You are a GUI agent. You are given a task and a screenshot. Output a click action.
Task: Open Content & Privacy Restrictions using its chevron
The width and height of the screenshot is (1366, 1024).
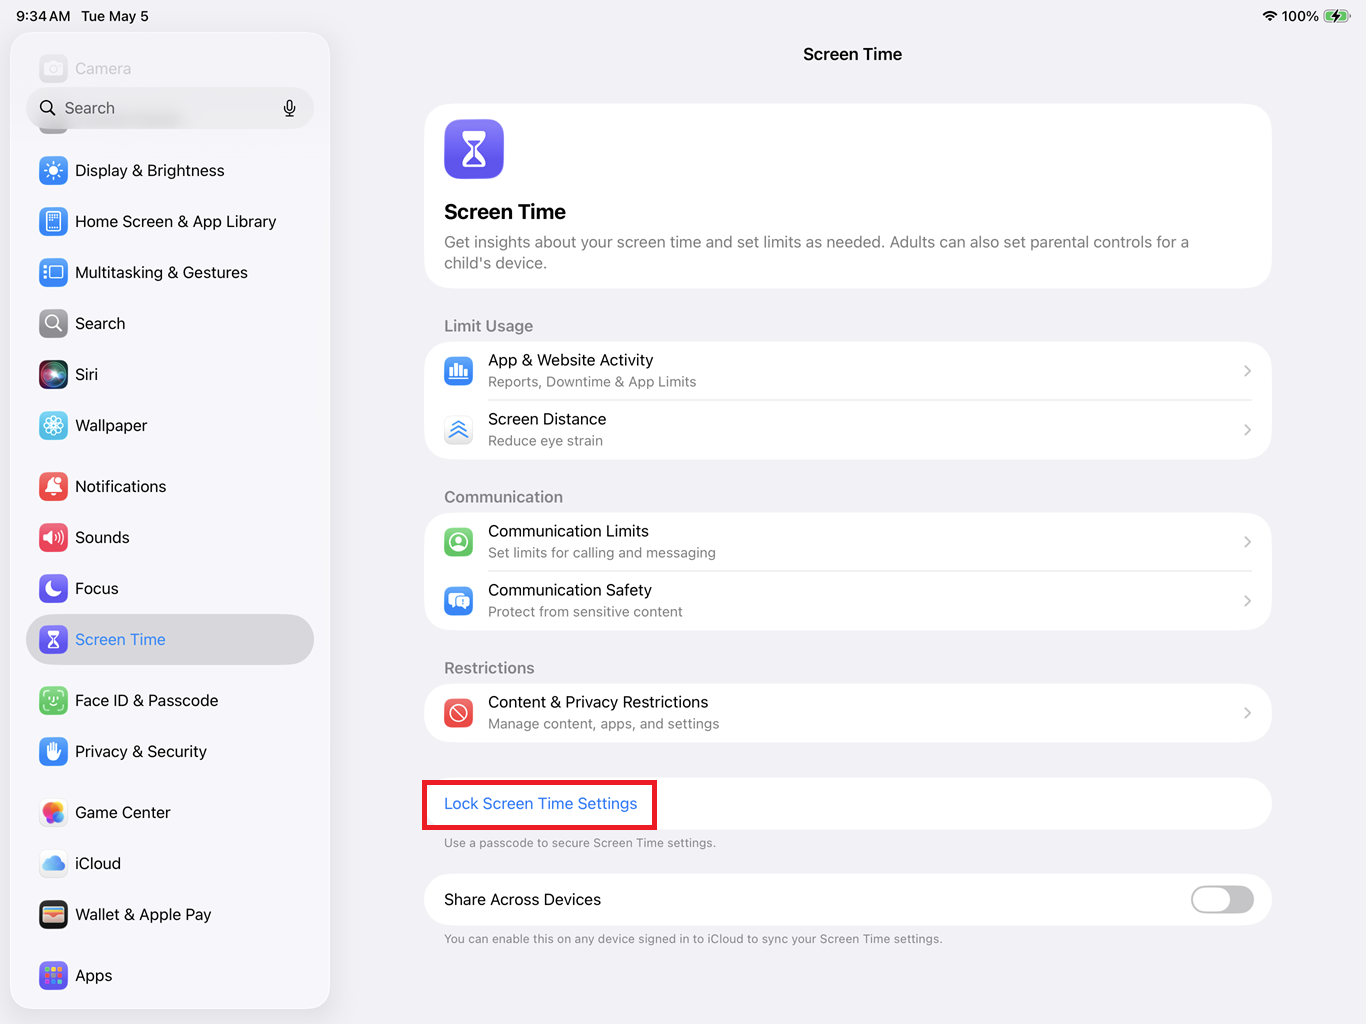[x=1247, y=713]
